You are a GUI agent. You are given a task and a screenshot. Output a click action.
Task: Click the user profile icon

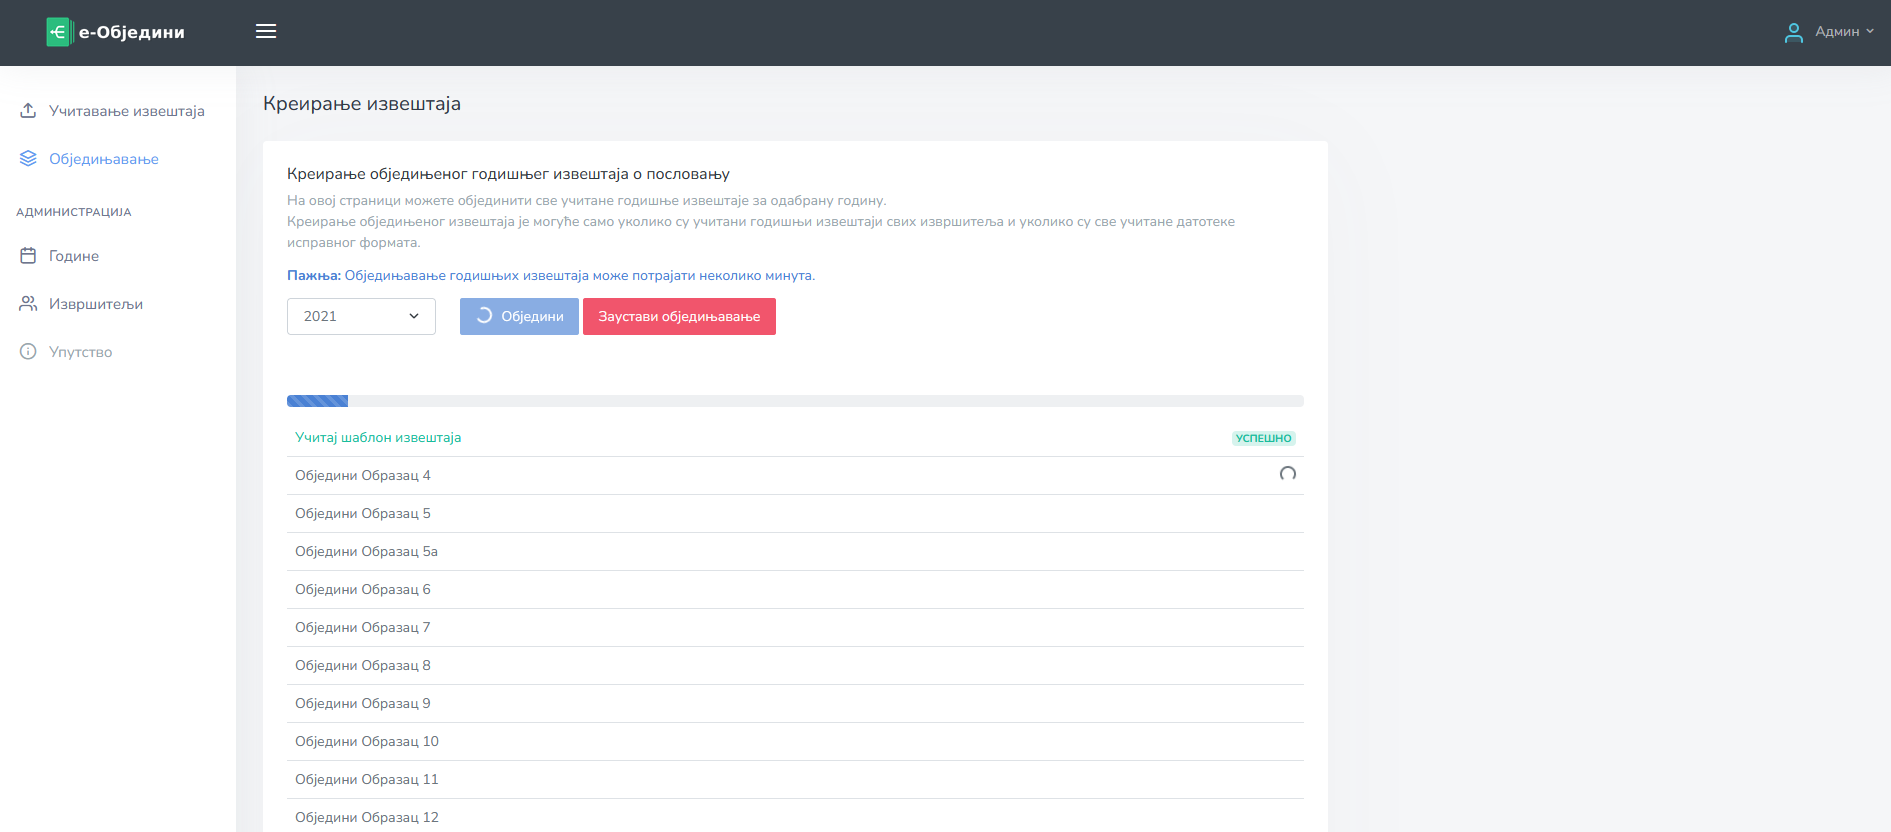[x=1793, y=32]
